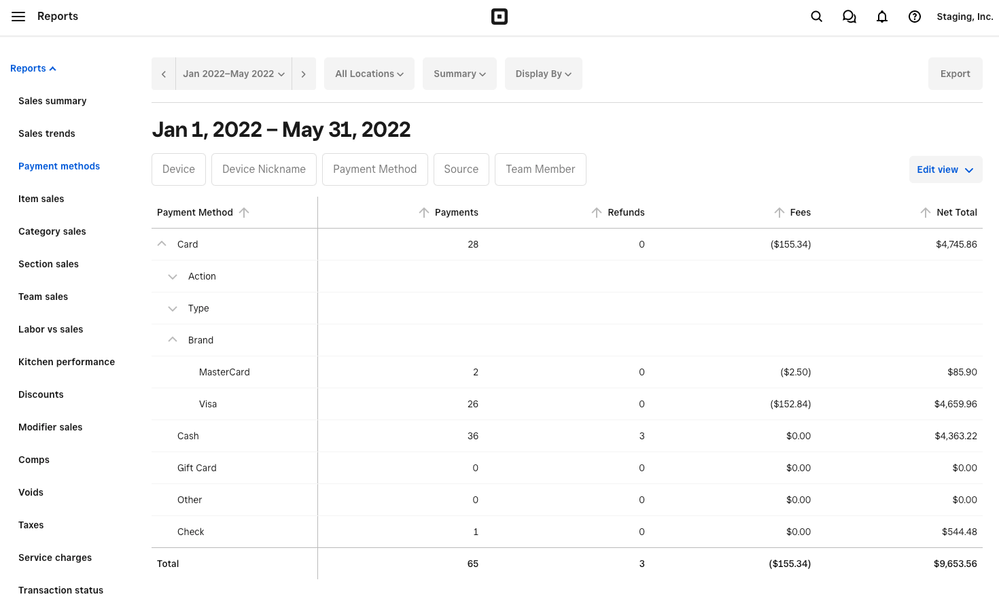This screenshot has height=606, width=999.
Task: Open the Edit view menu
Action: 945,170
